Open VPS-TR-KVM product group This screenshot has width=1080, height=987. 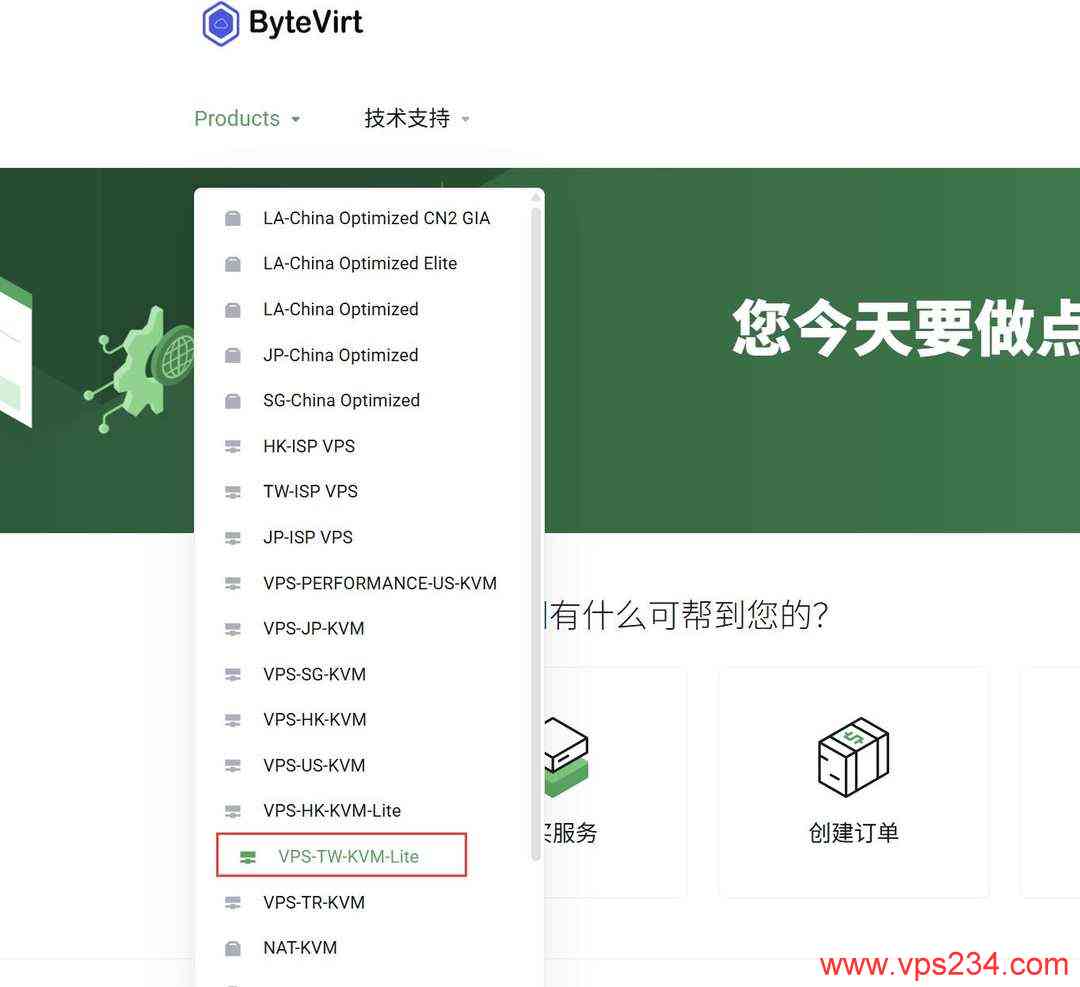tap(313, 902)
